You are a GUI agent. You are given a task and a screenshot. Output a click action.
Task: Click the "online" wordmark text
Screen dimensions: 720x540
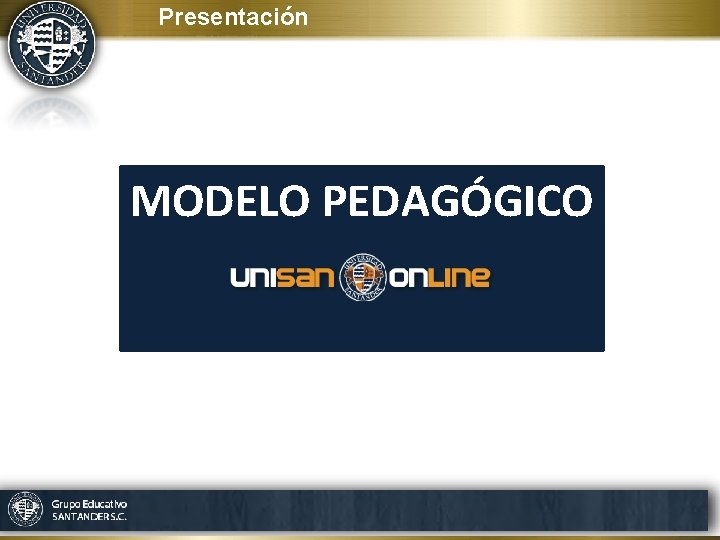440,277
